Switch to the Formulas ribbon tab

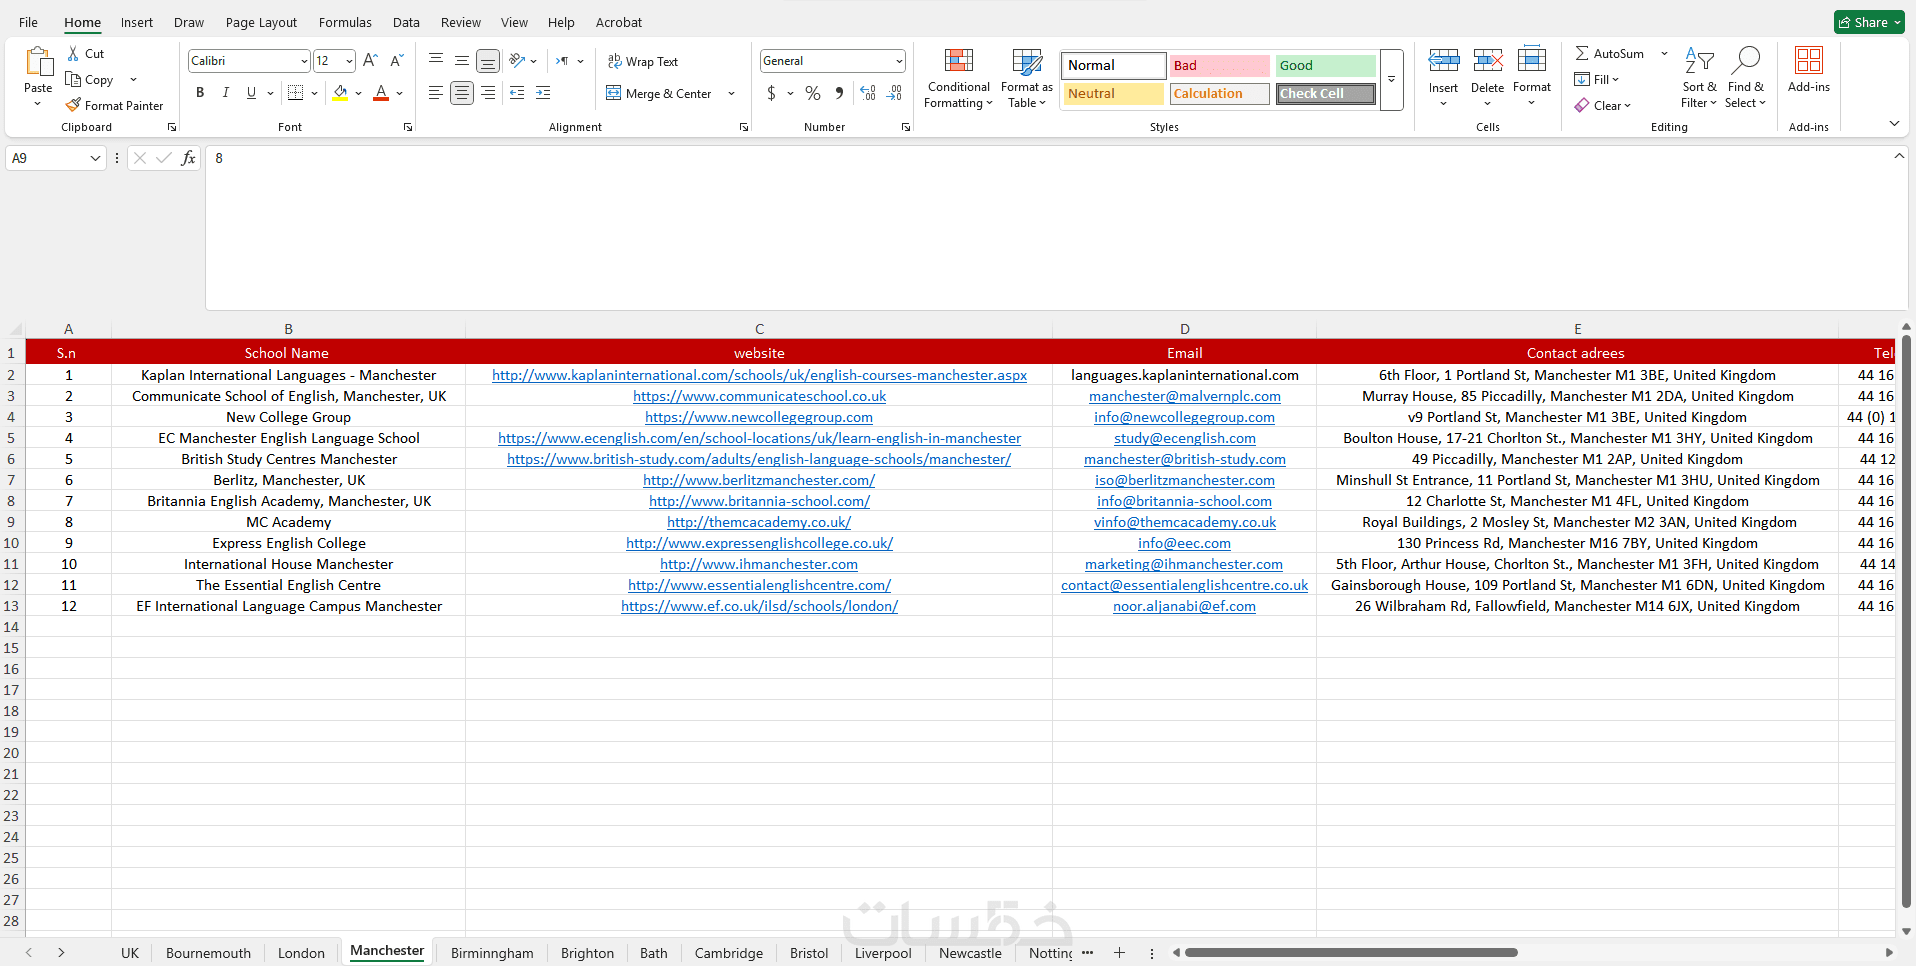point(345,22)
